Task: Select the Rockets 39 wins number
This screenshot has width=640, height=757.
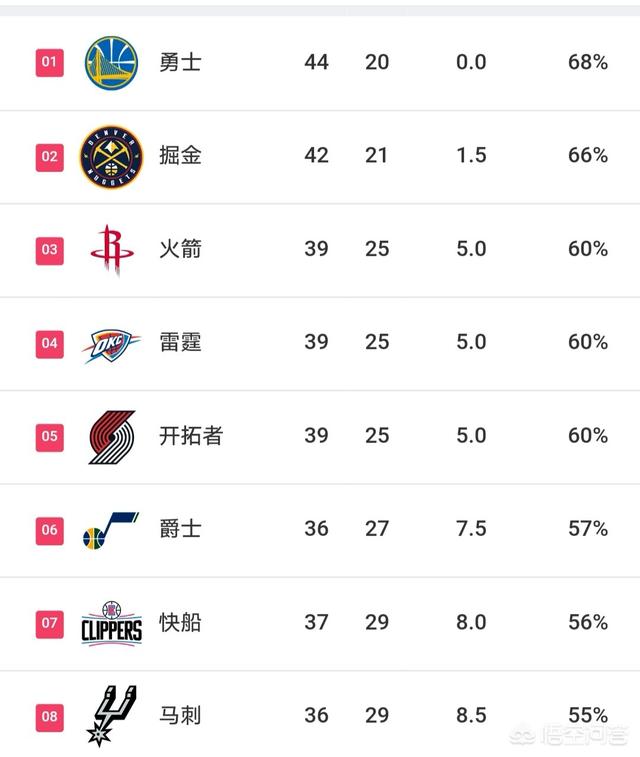Action: tap(317, 249)
